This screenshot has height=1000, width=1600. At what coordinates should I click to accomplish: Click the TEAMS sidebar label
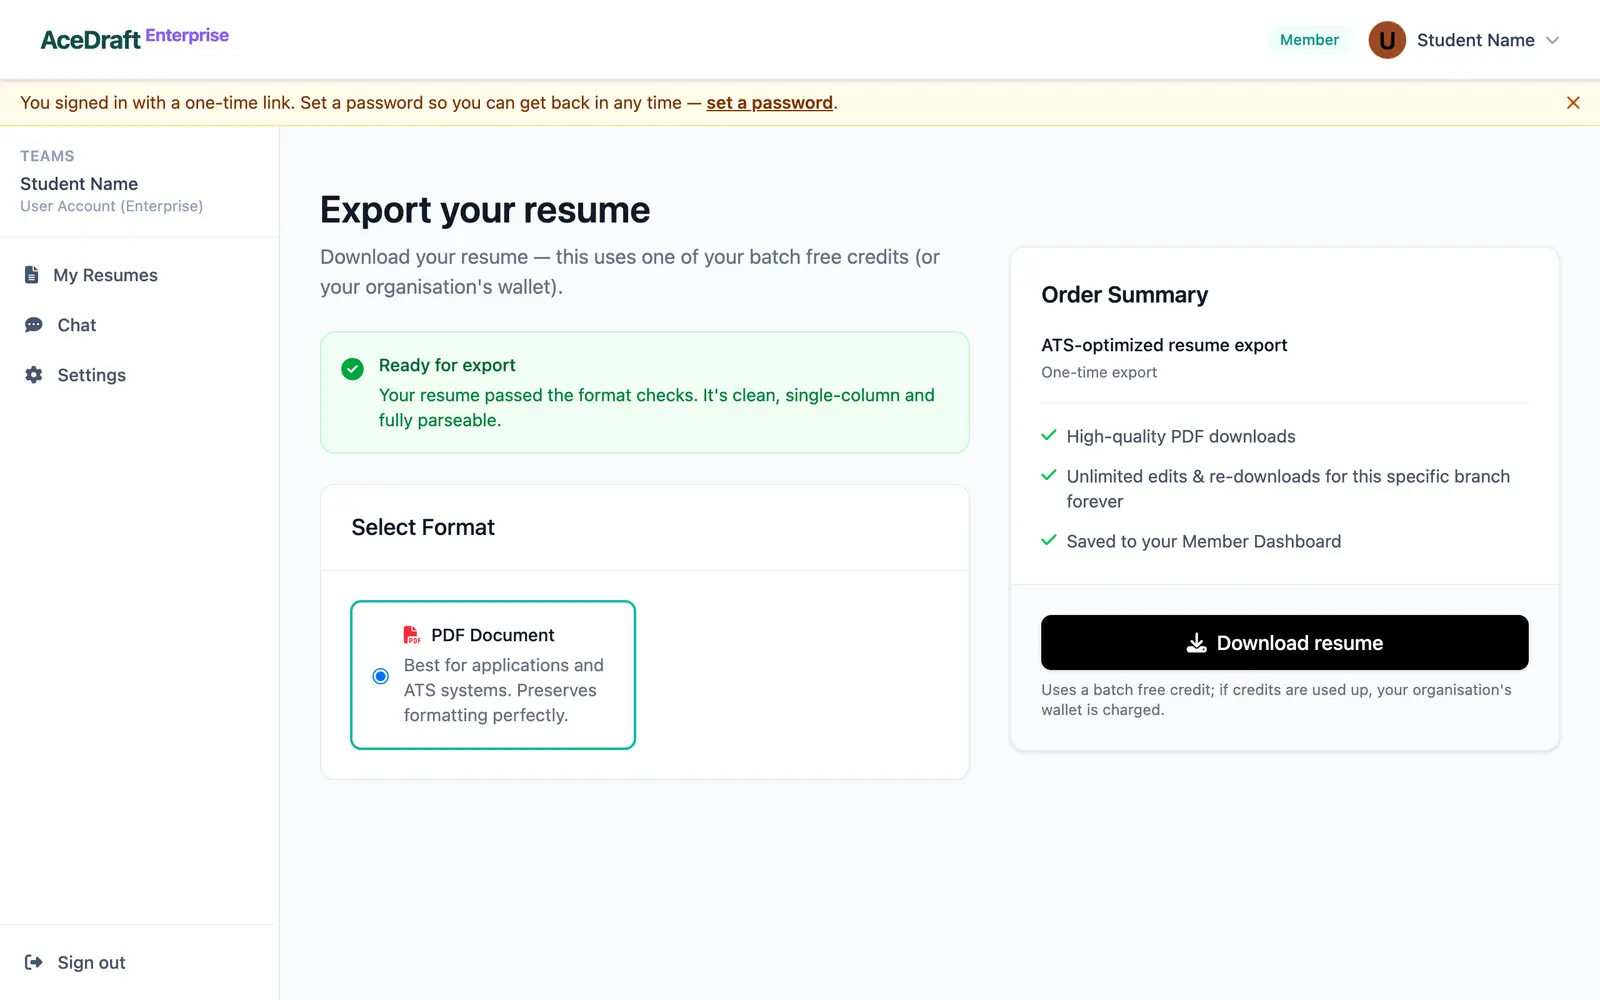[47, 156]
